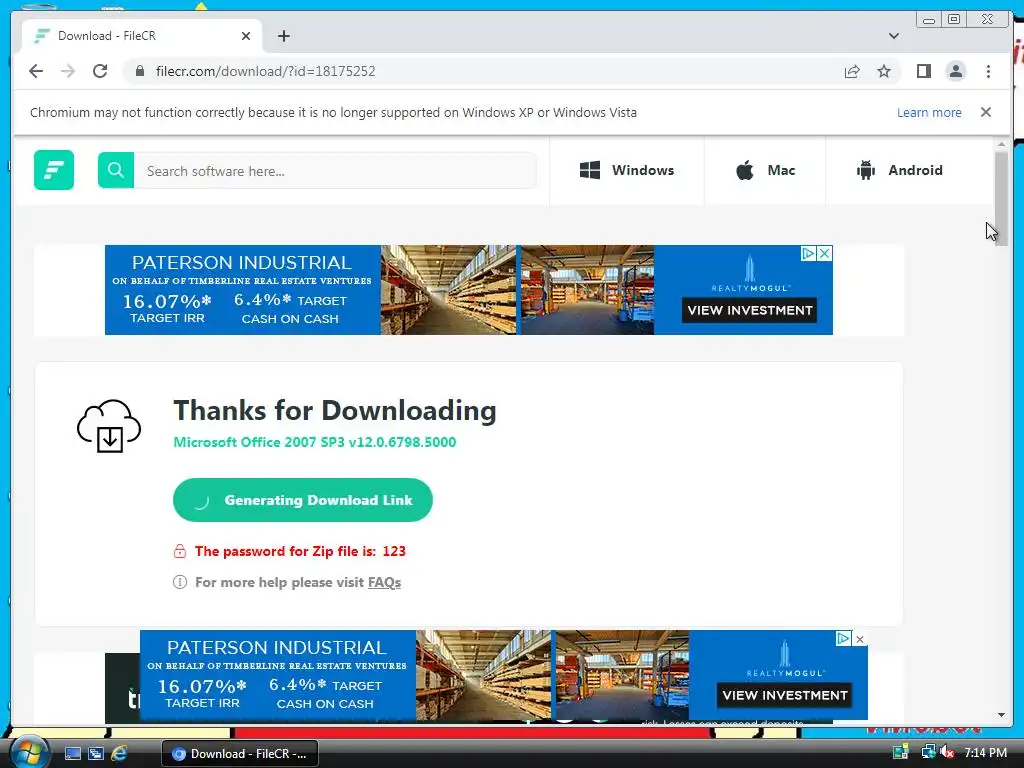
Task: Open the Mac software category
Action: click(x=765, y=170)
